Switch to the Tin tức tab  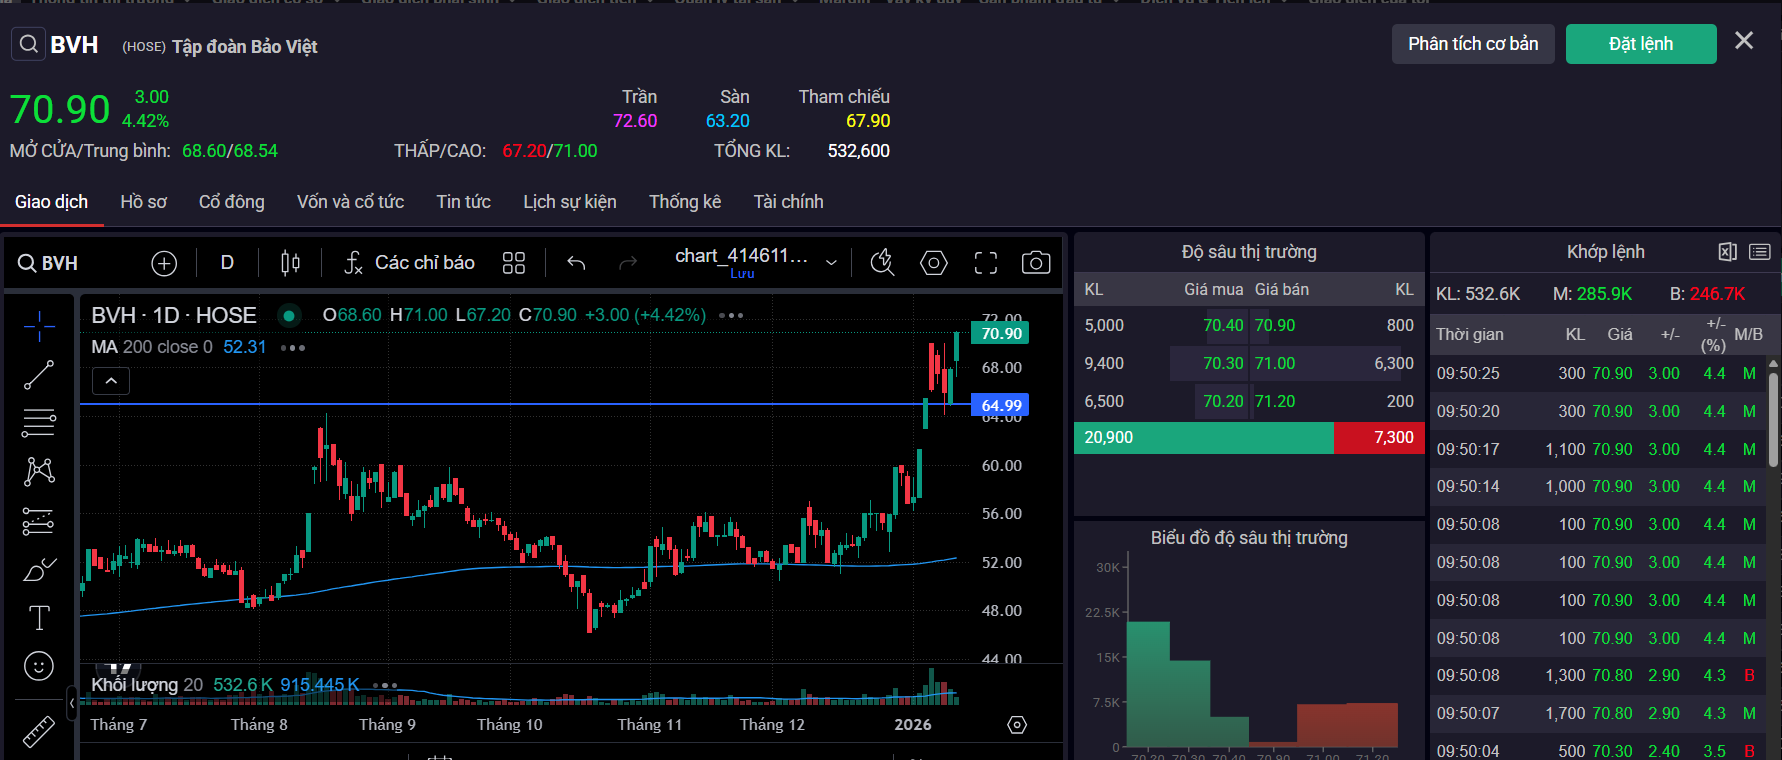(463, 202)
